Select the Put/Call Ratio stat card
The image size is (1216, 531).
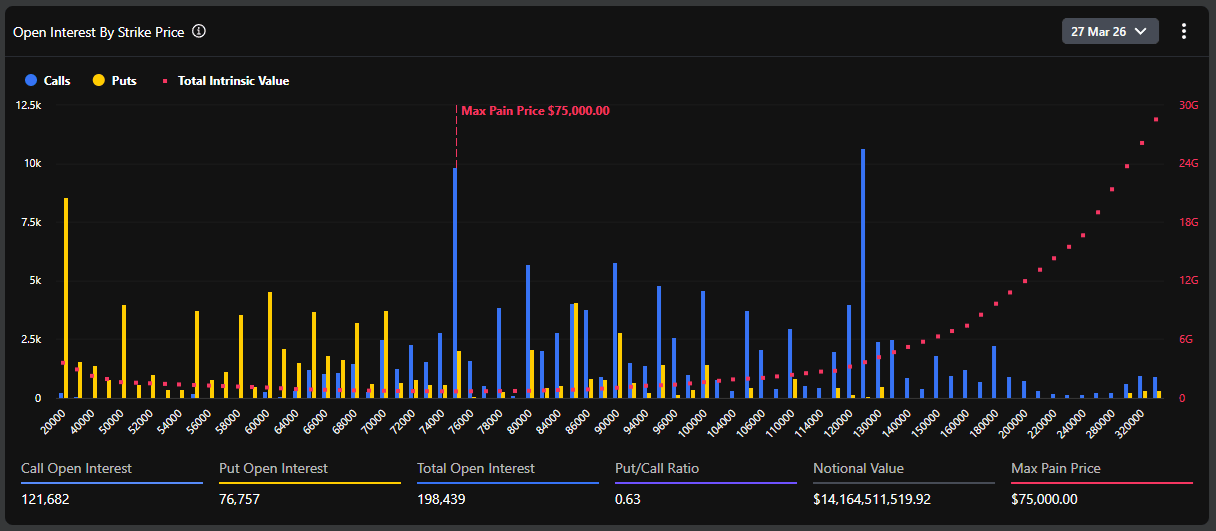(705, 484)
